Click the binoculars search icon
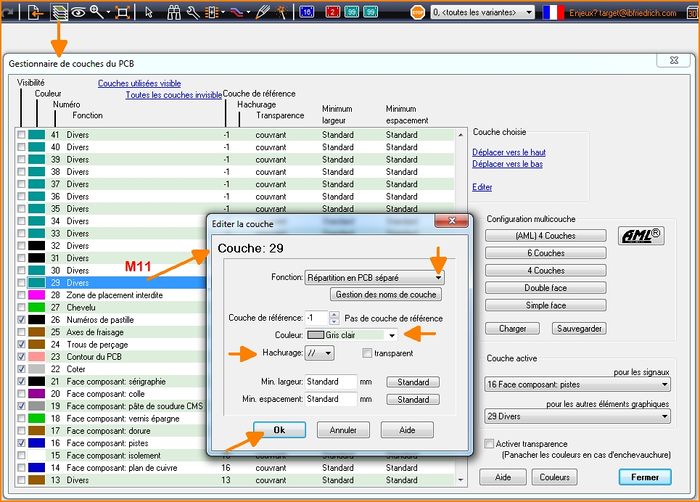 click(171, 13)
